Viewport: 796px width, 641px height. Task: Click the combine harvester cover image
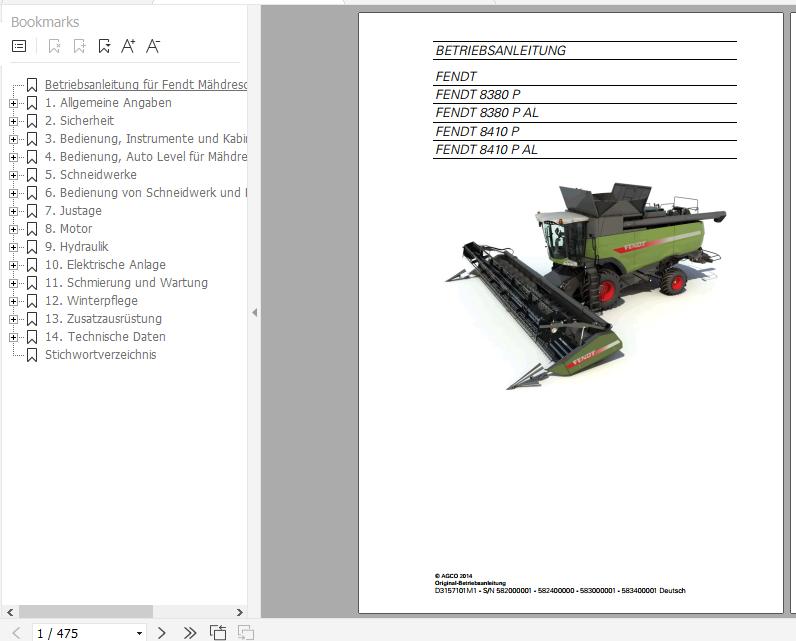[x=586, y=285]
